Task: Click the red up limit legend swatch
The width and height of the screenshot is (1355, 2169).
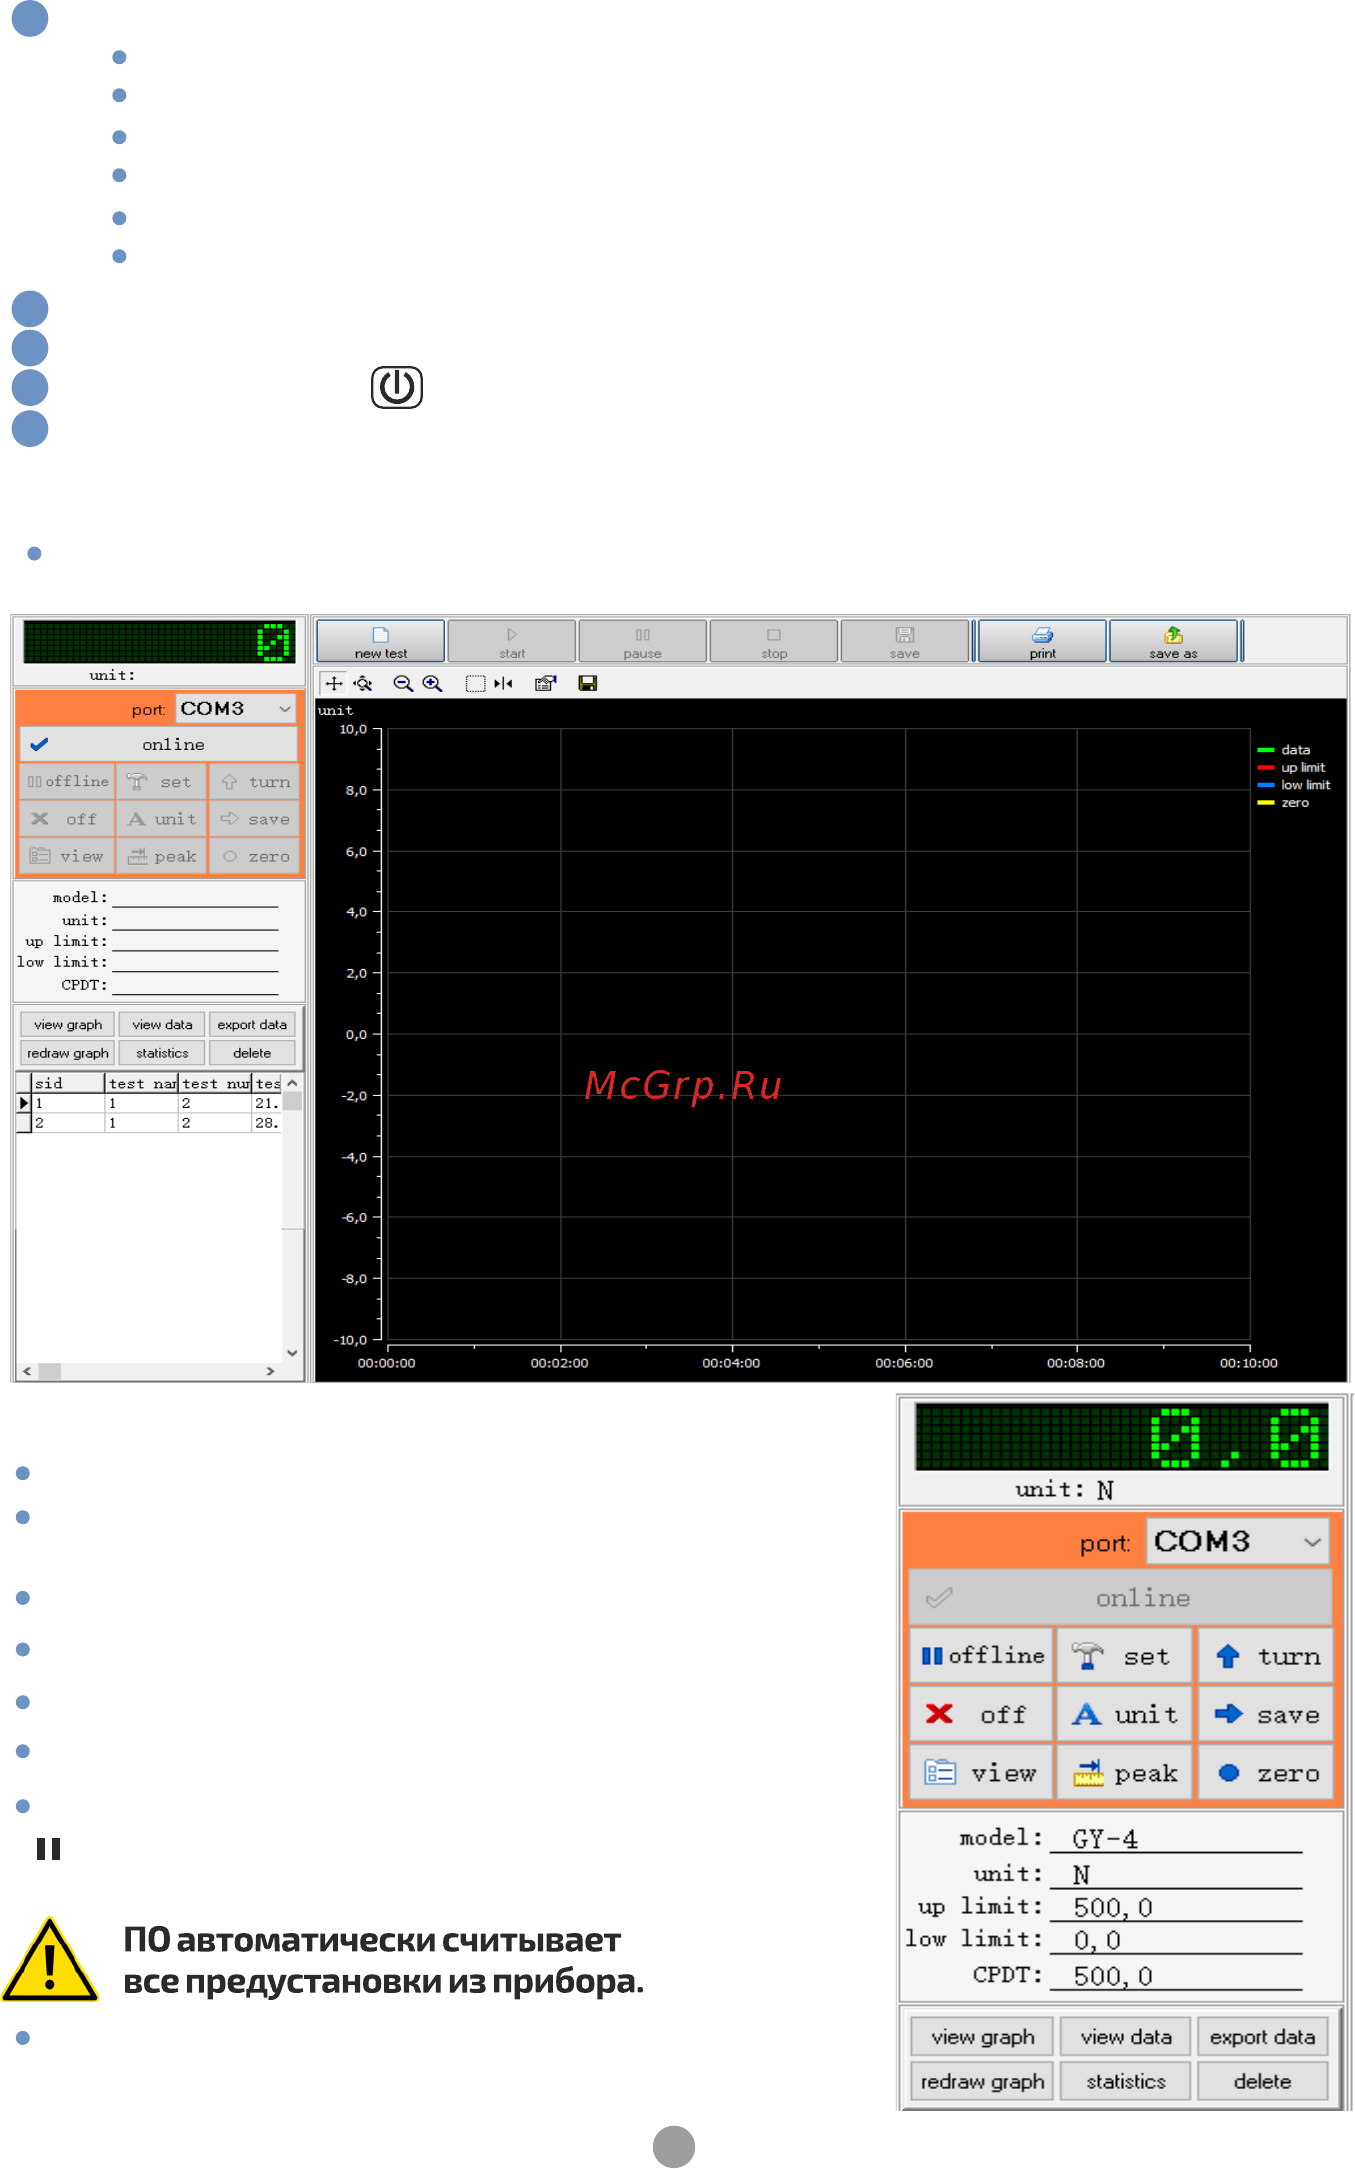Action: click(1265, 768)
